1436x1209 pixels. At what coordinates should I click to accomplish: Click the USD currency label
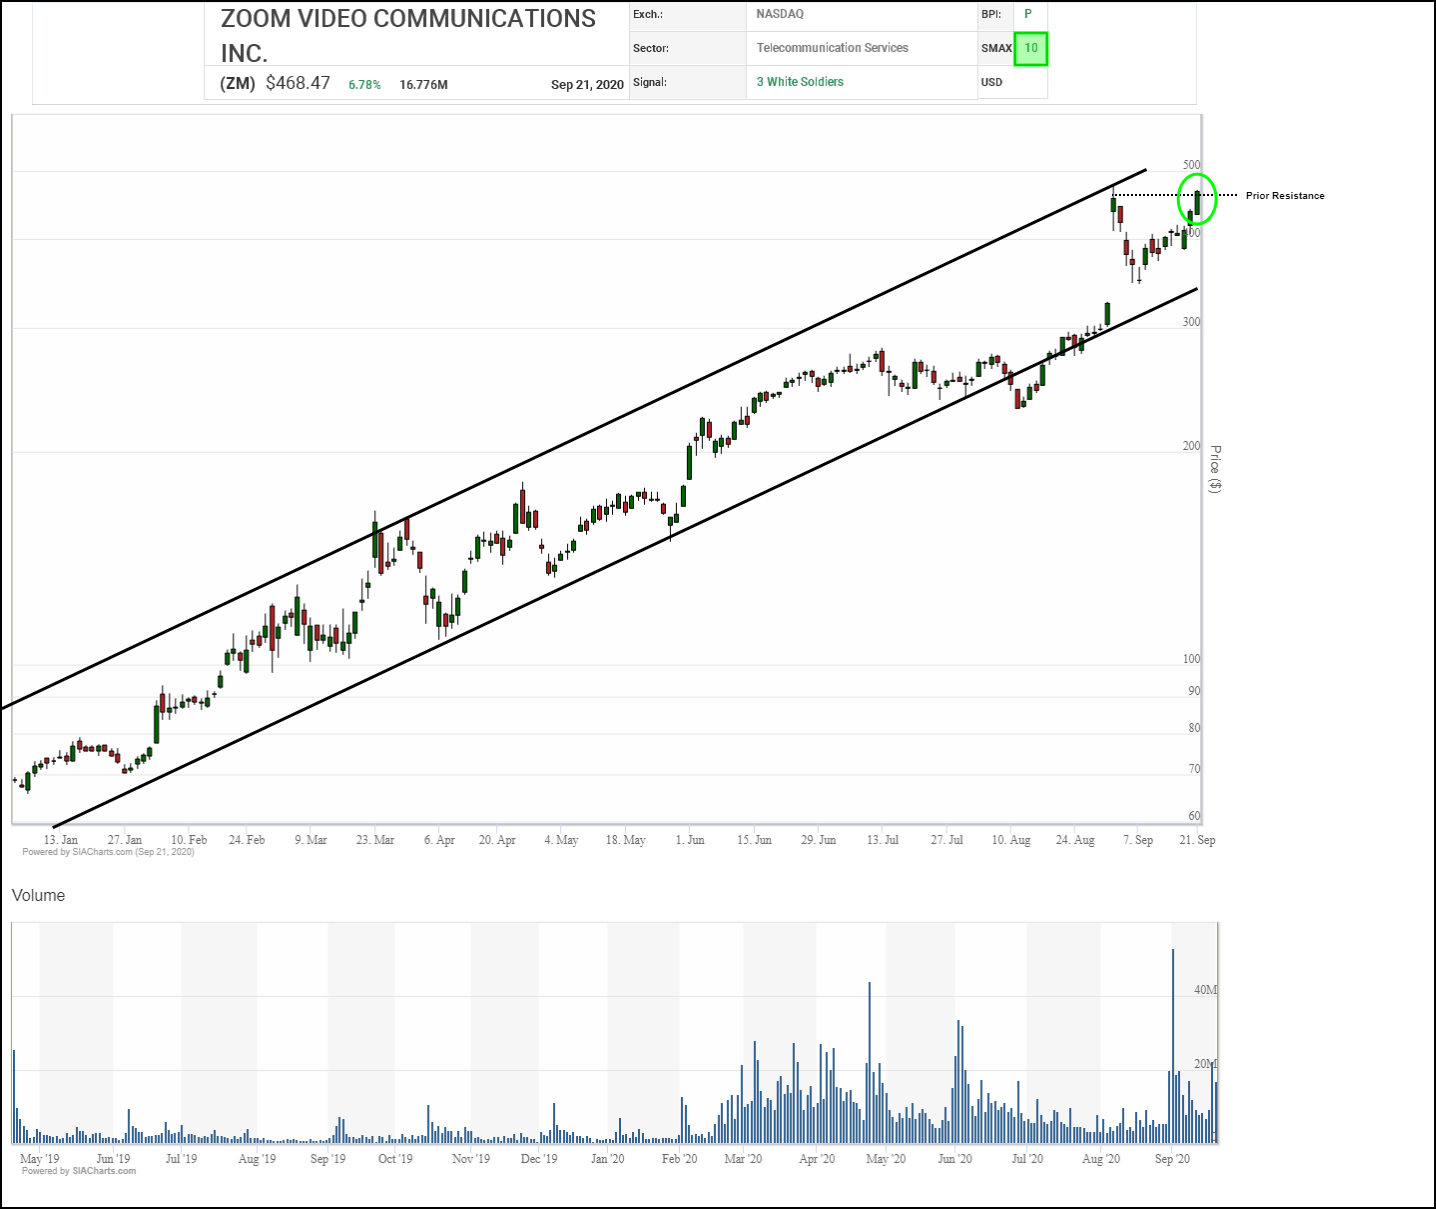click(x=991, y=82)
